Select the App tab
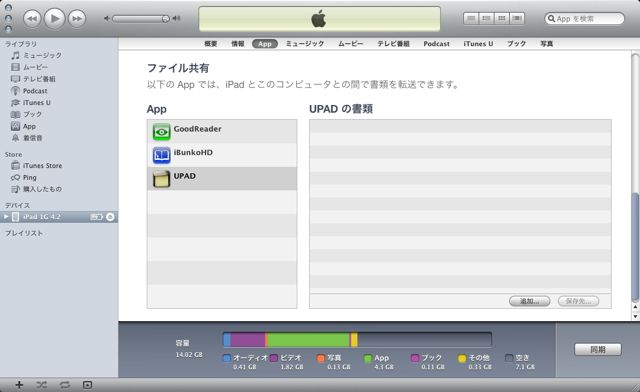640x392 pixels. click(264, 44)
